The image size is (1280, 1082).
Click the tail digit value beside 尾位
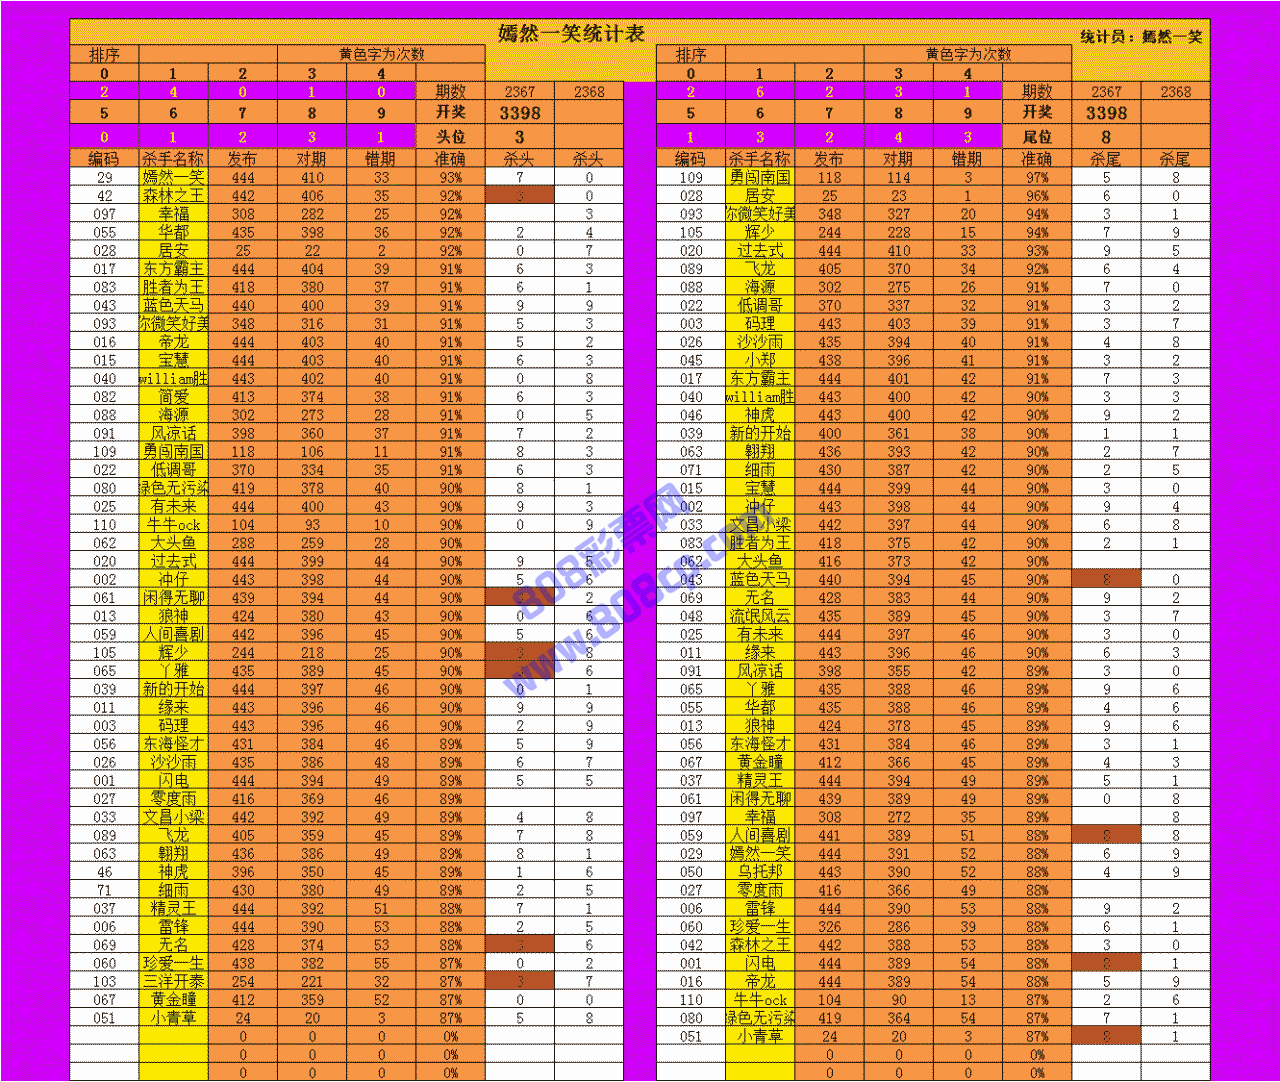1106,136
